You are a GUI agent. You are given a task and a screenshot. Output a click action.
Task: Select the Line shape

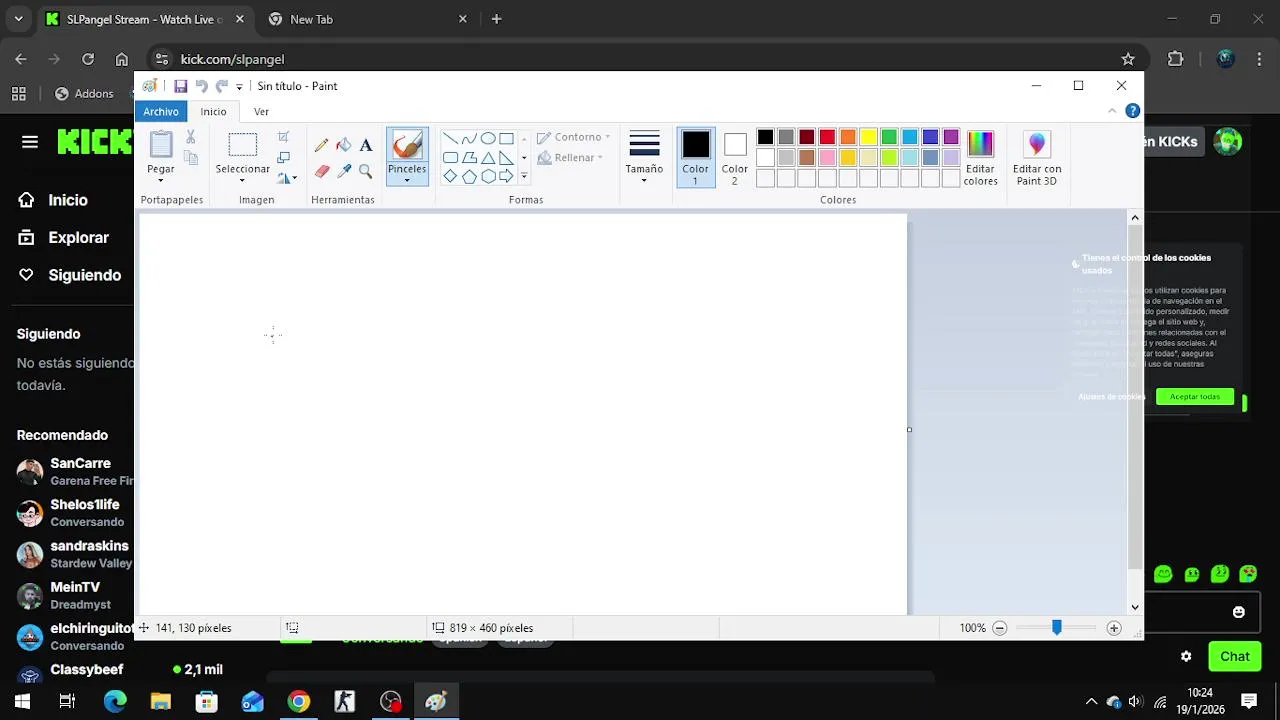(450, 139)
